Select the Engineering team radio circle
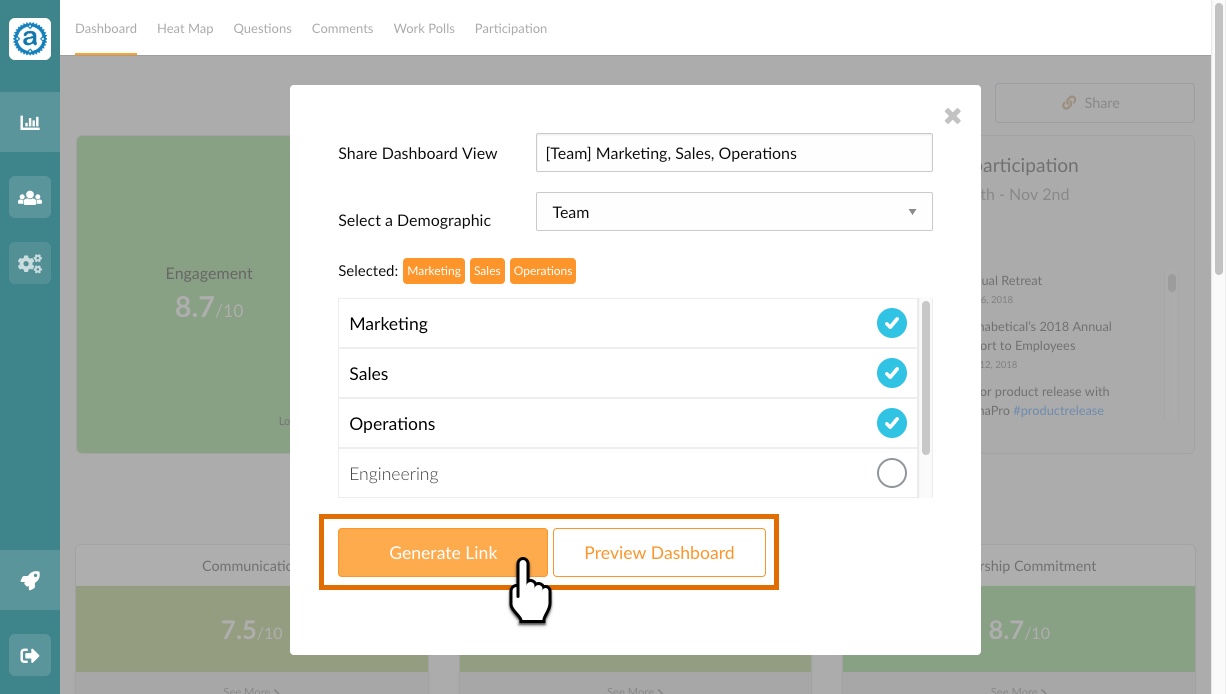 892,473
